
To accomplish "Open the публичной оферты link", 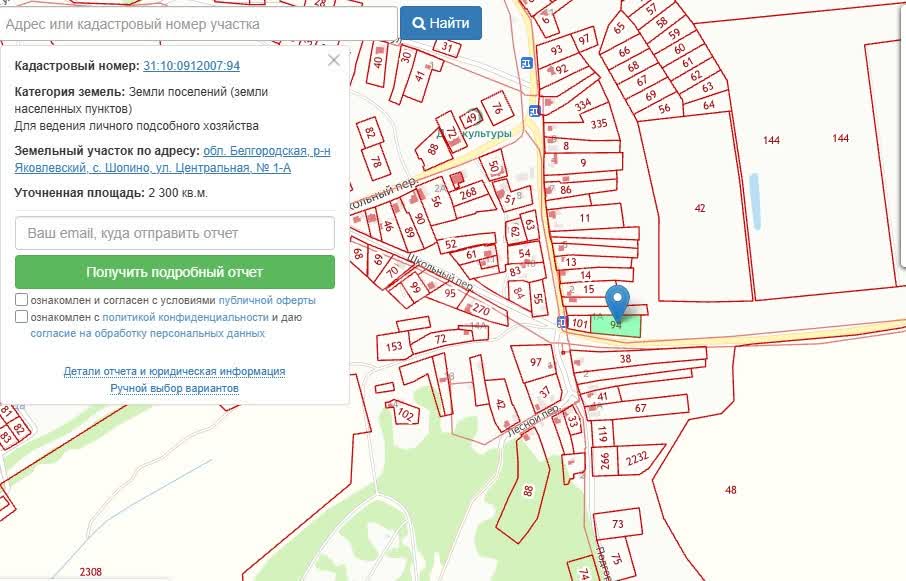I will coord(267,300).
